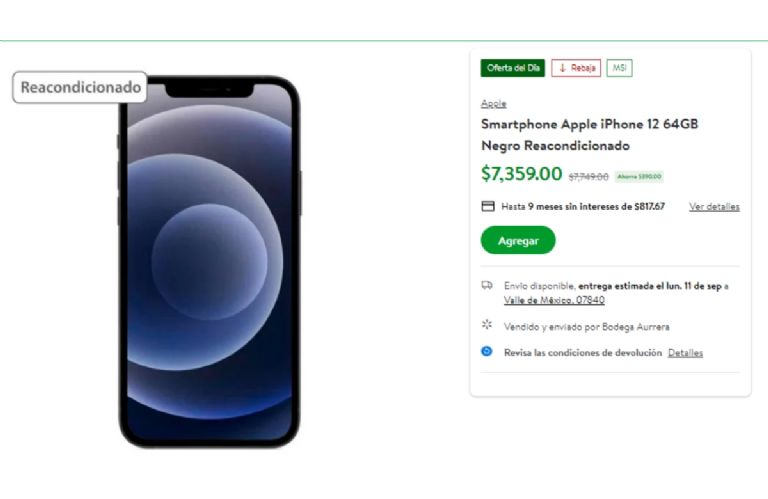This screenshot has width=768, height=499.
Task: Open the Apple brand link
Action: pos(493,103)
